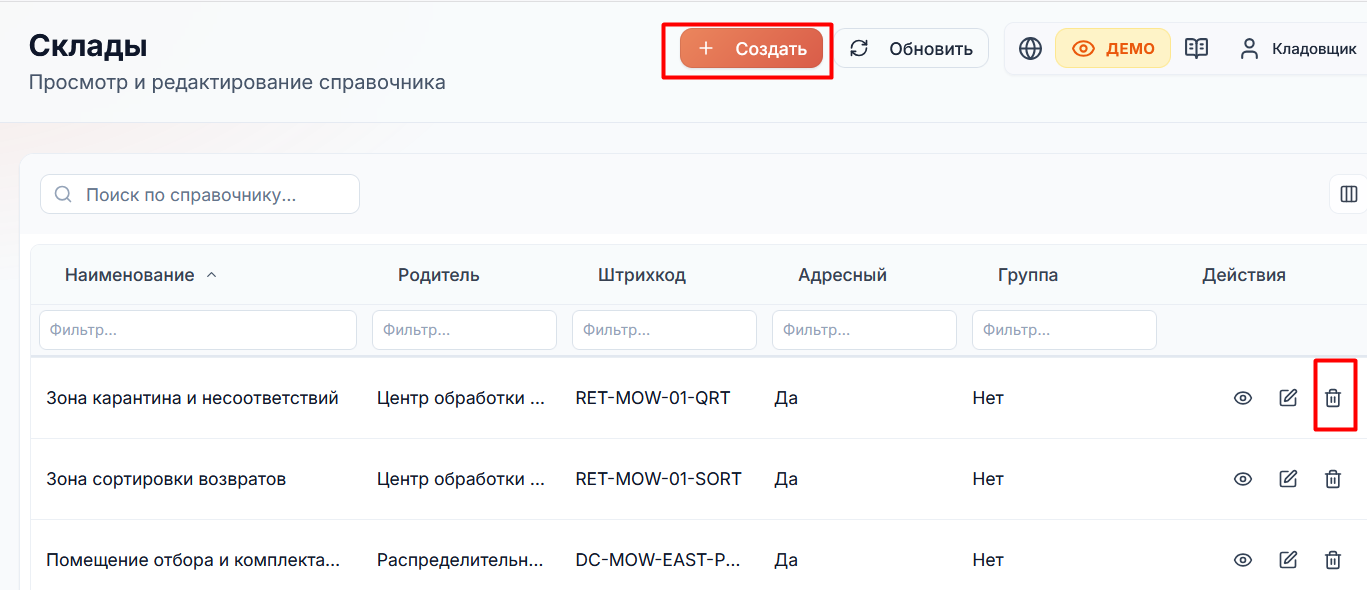The image size is (1367, 590).
Task: Click barcode RET-MOW-01-QRT
Action: 653,398
